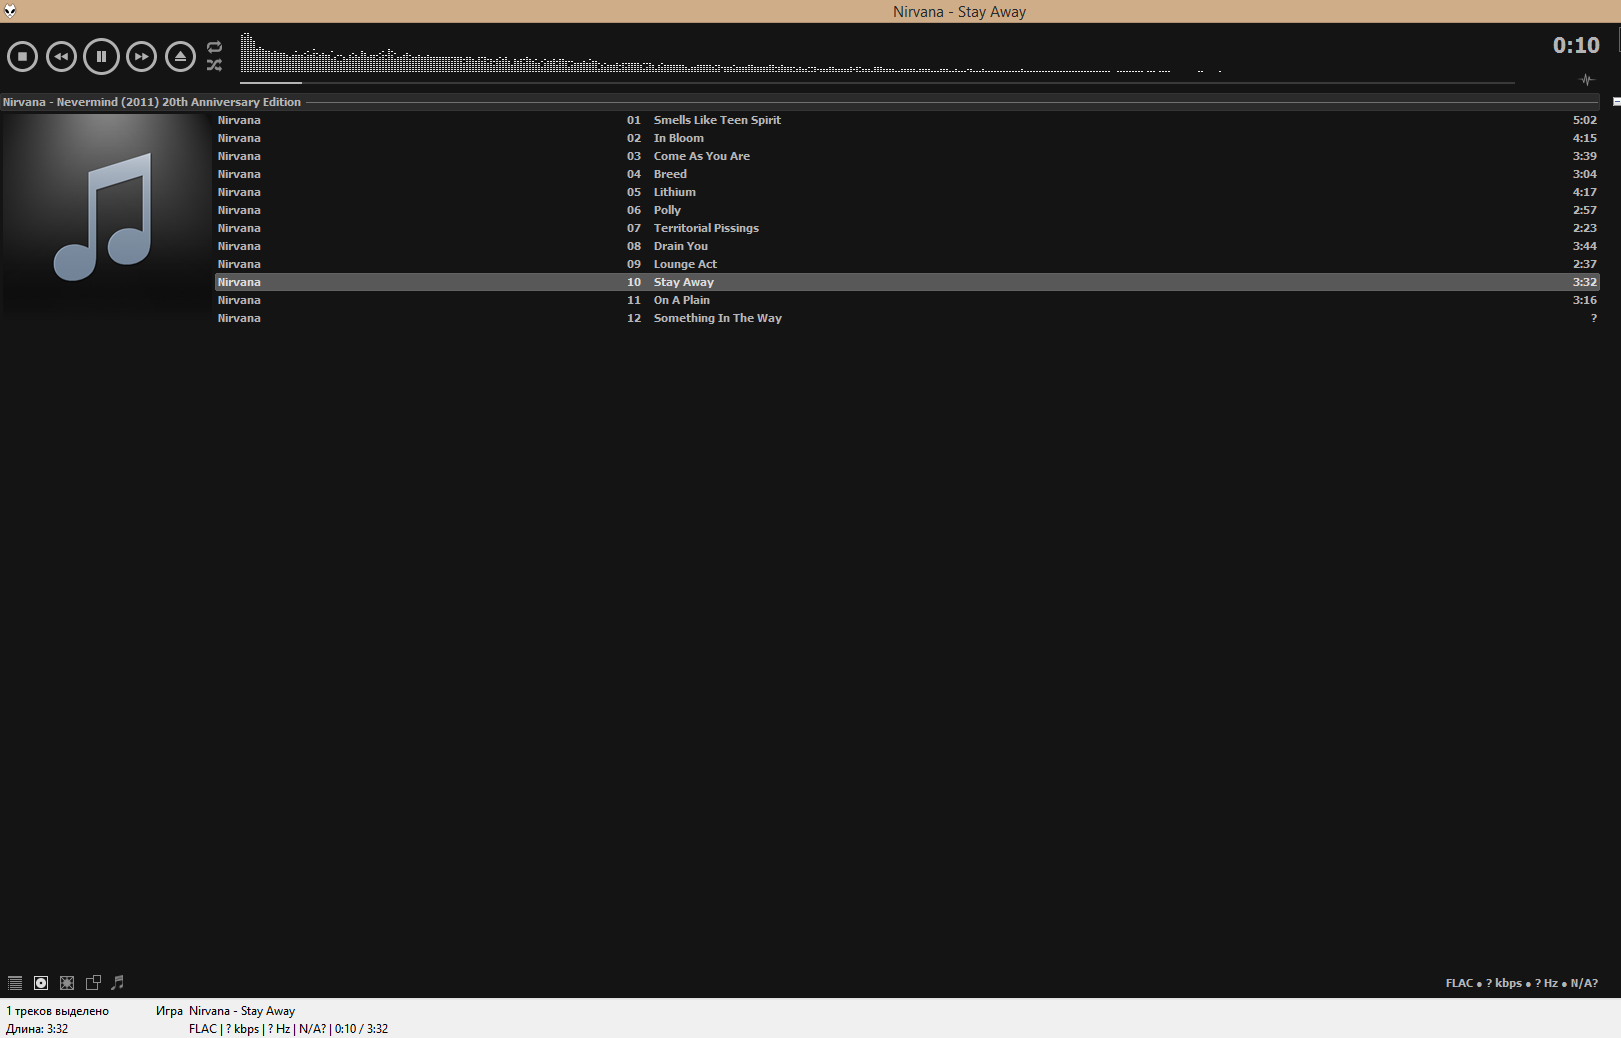Skip to next track button
This screenshot has width=1621, height=1038.
[x=141, y=57]
